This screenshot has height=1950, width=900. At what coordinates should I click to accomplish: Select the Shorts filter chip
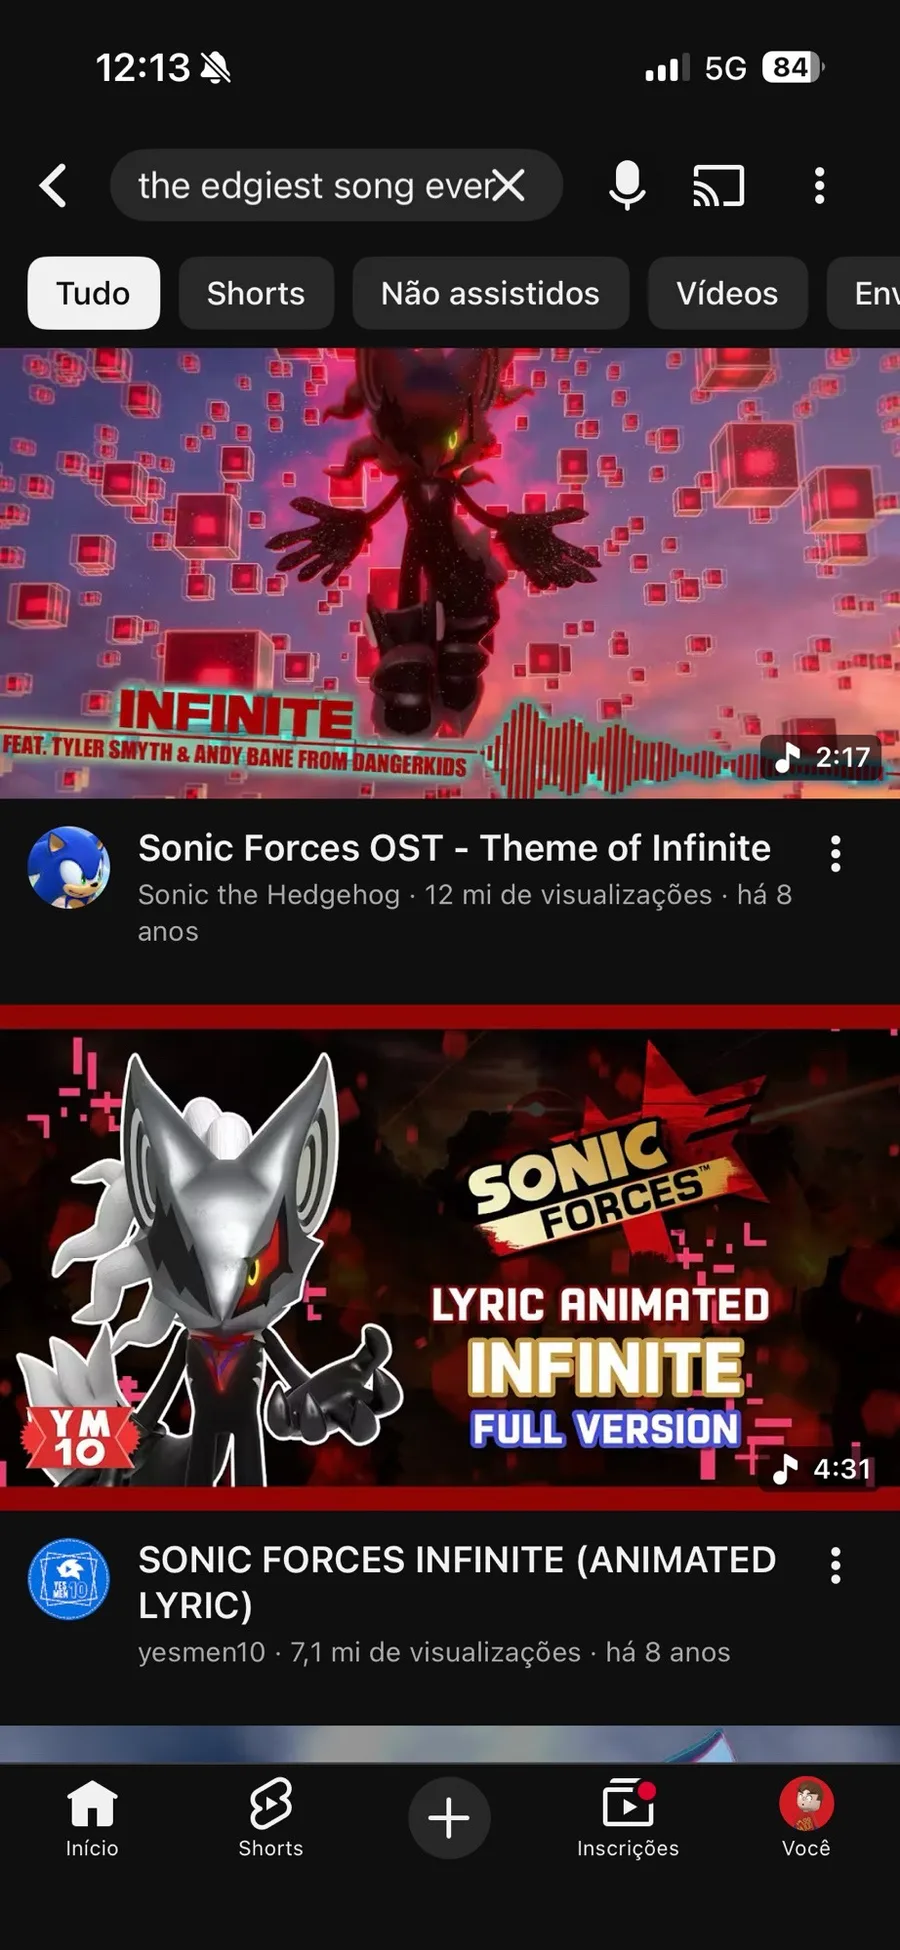click(x=256, y=293)
